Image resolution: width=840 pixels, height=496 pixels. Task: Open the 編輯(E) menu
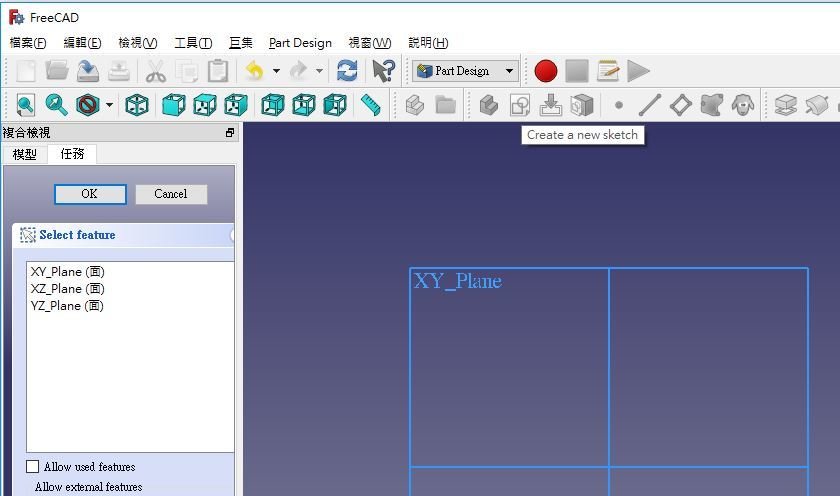coord(82,43)
